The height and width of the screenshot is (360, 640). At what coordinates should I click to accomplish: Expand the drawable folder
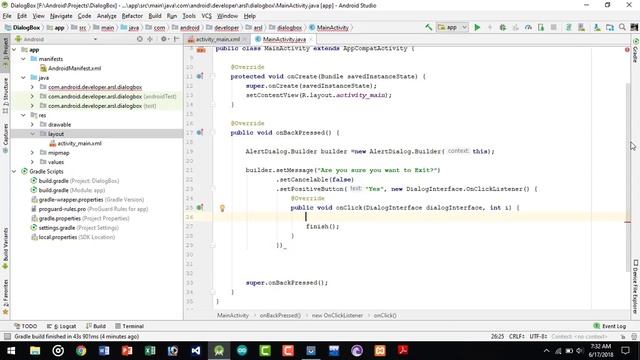tap(32, 124)
